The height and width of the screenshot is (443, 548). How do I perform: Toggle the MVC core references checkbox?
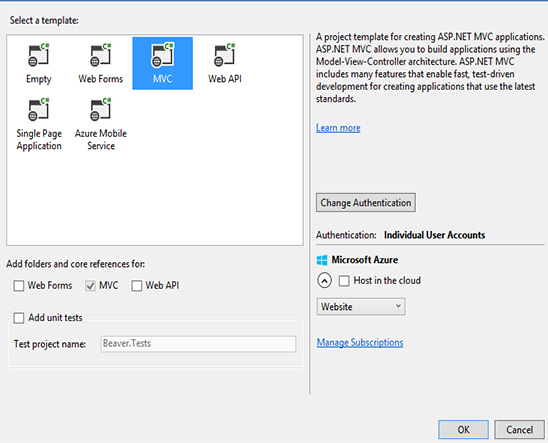point(90,286)
